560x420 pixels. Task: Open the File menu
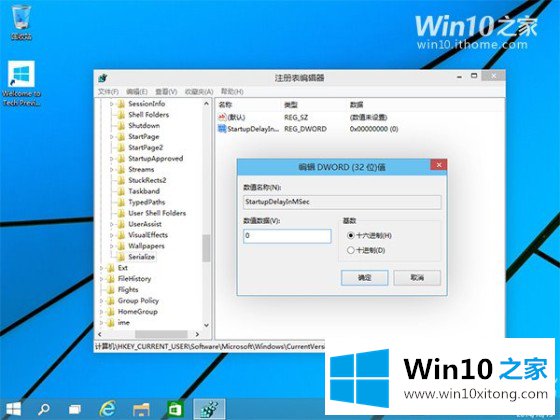[108, 92]
